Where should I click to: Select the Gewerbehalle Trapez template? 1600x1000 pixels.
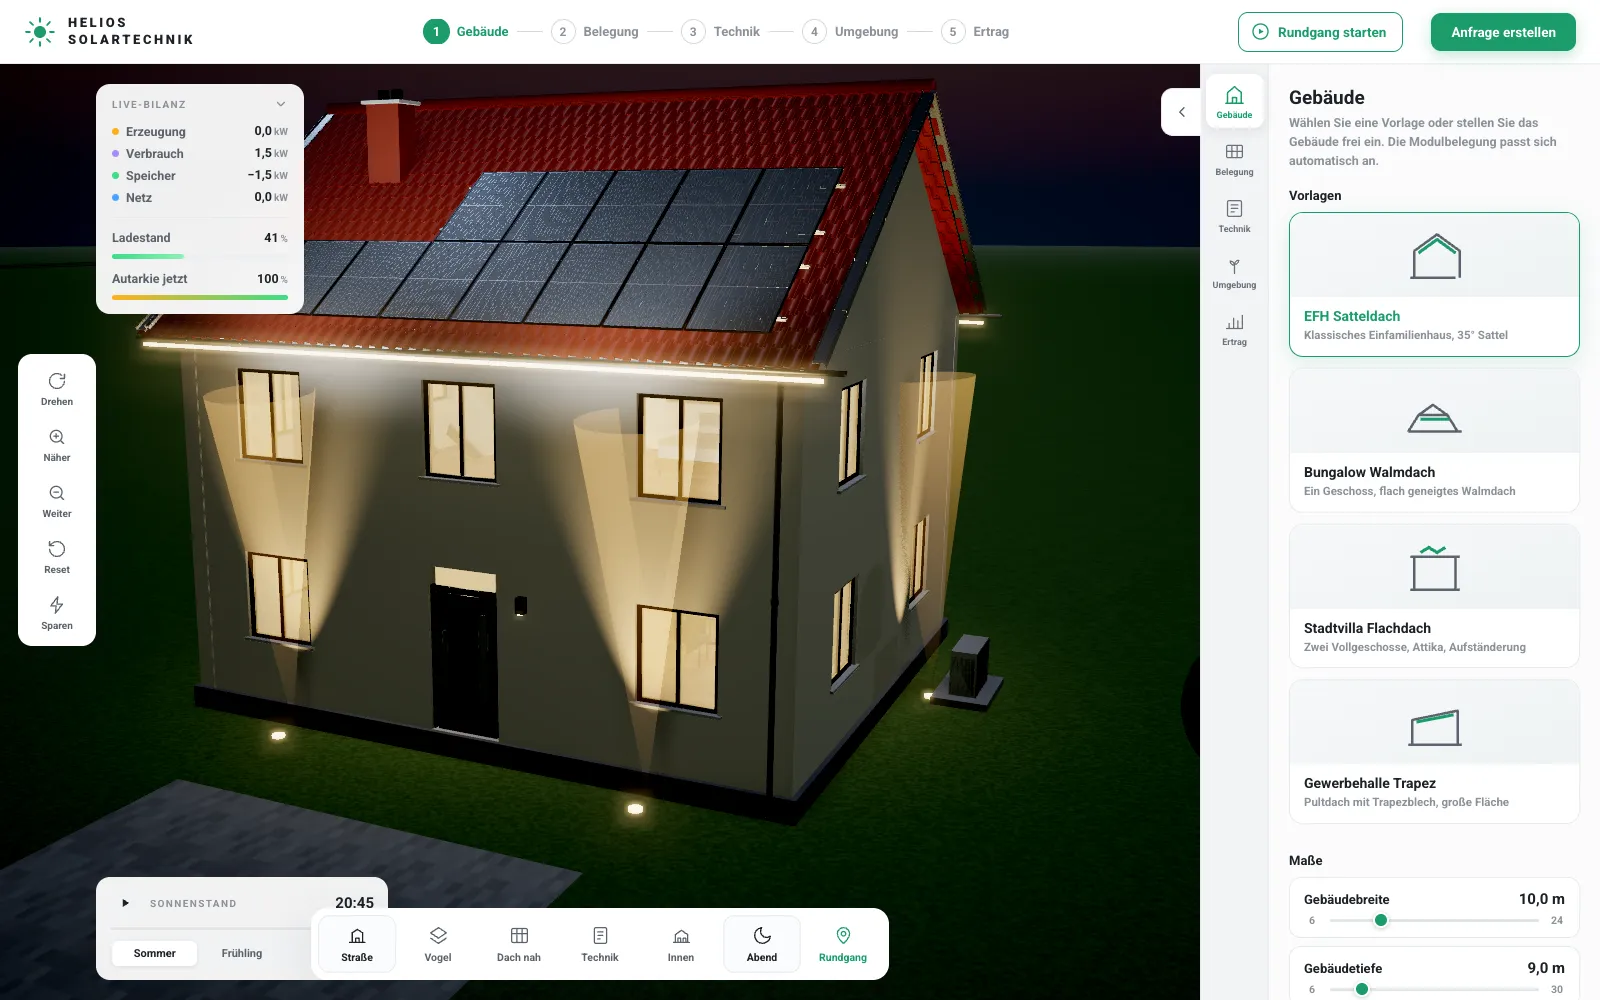tap(1434, 752)
